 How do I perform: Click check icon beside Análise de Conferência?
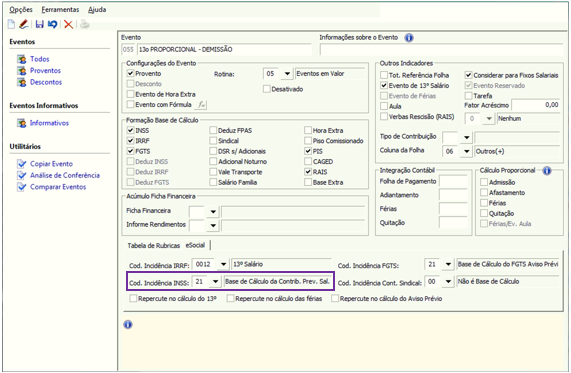click(22, 176)
